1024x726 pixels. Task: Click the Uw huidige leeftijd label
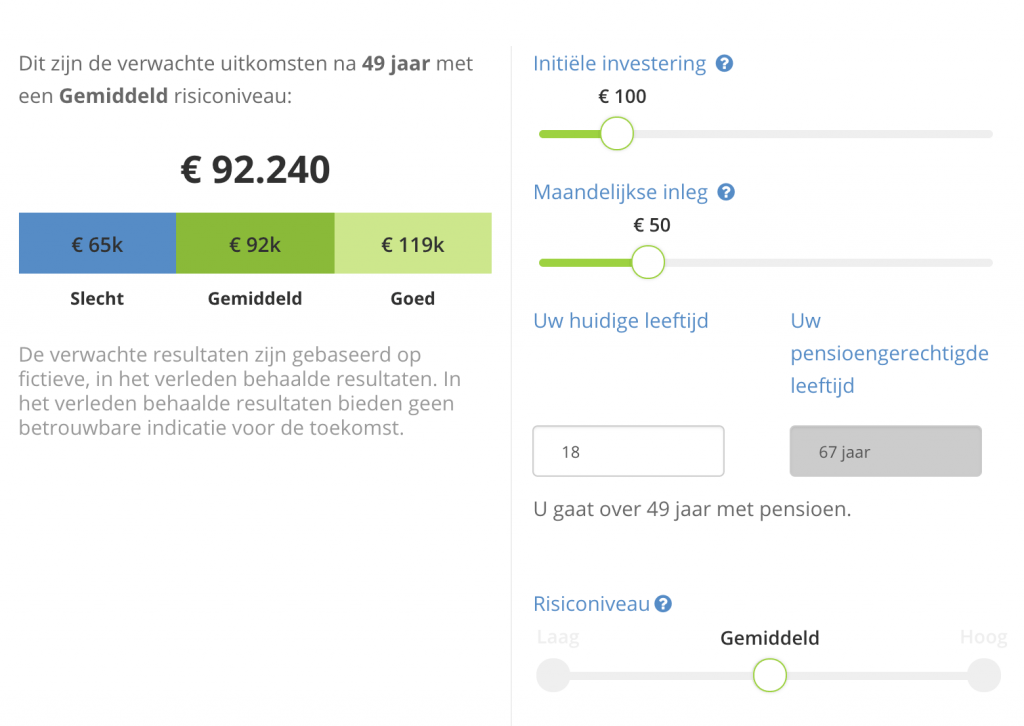(x=621, y=321)
